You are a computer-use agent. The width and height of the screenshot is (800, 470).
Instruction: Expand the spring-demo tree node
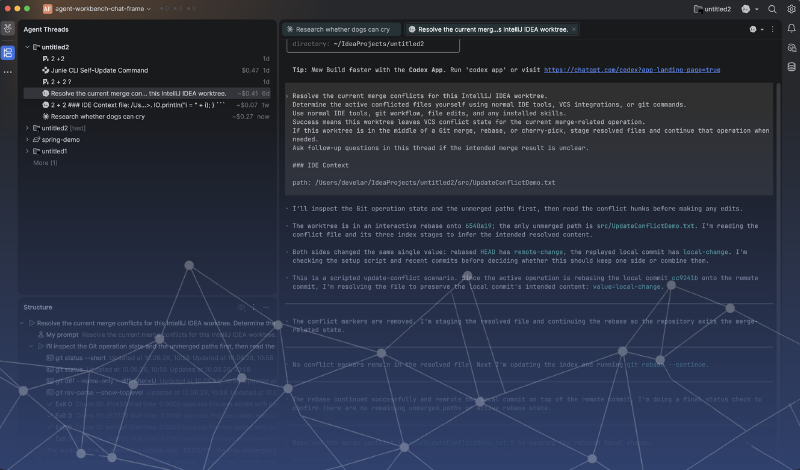28,140
